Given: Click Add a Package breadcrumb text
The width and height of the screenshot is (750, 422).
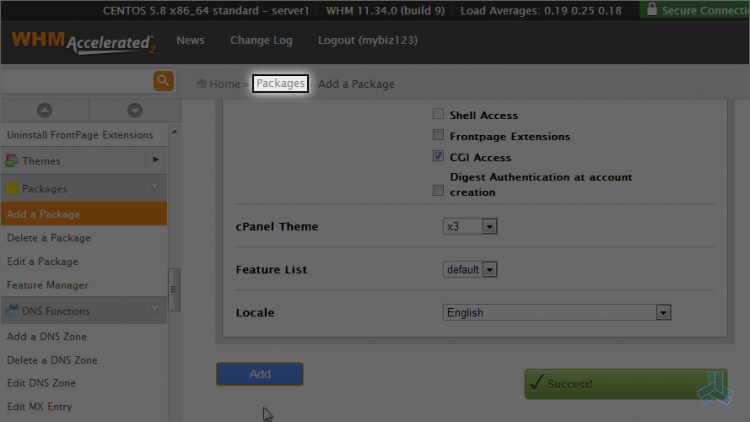Looking at the screenshot, I should click(356, 84).
